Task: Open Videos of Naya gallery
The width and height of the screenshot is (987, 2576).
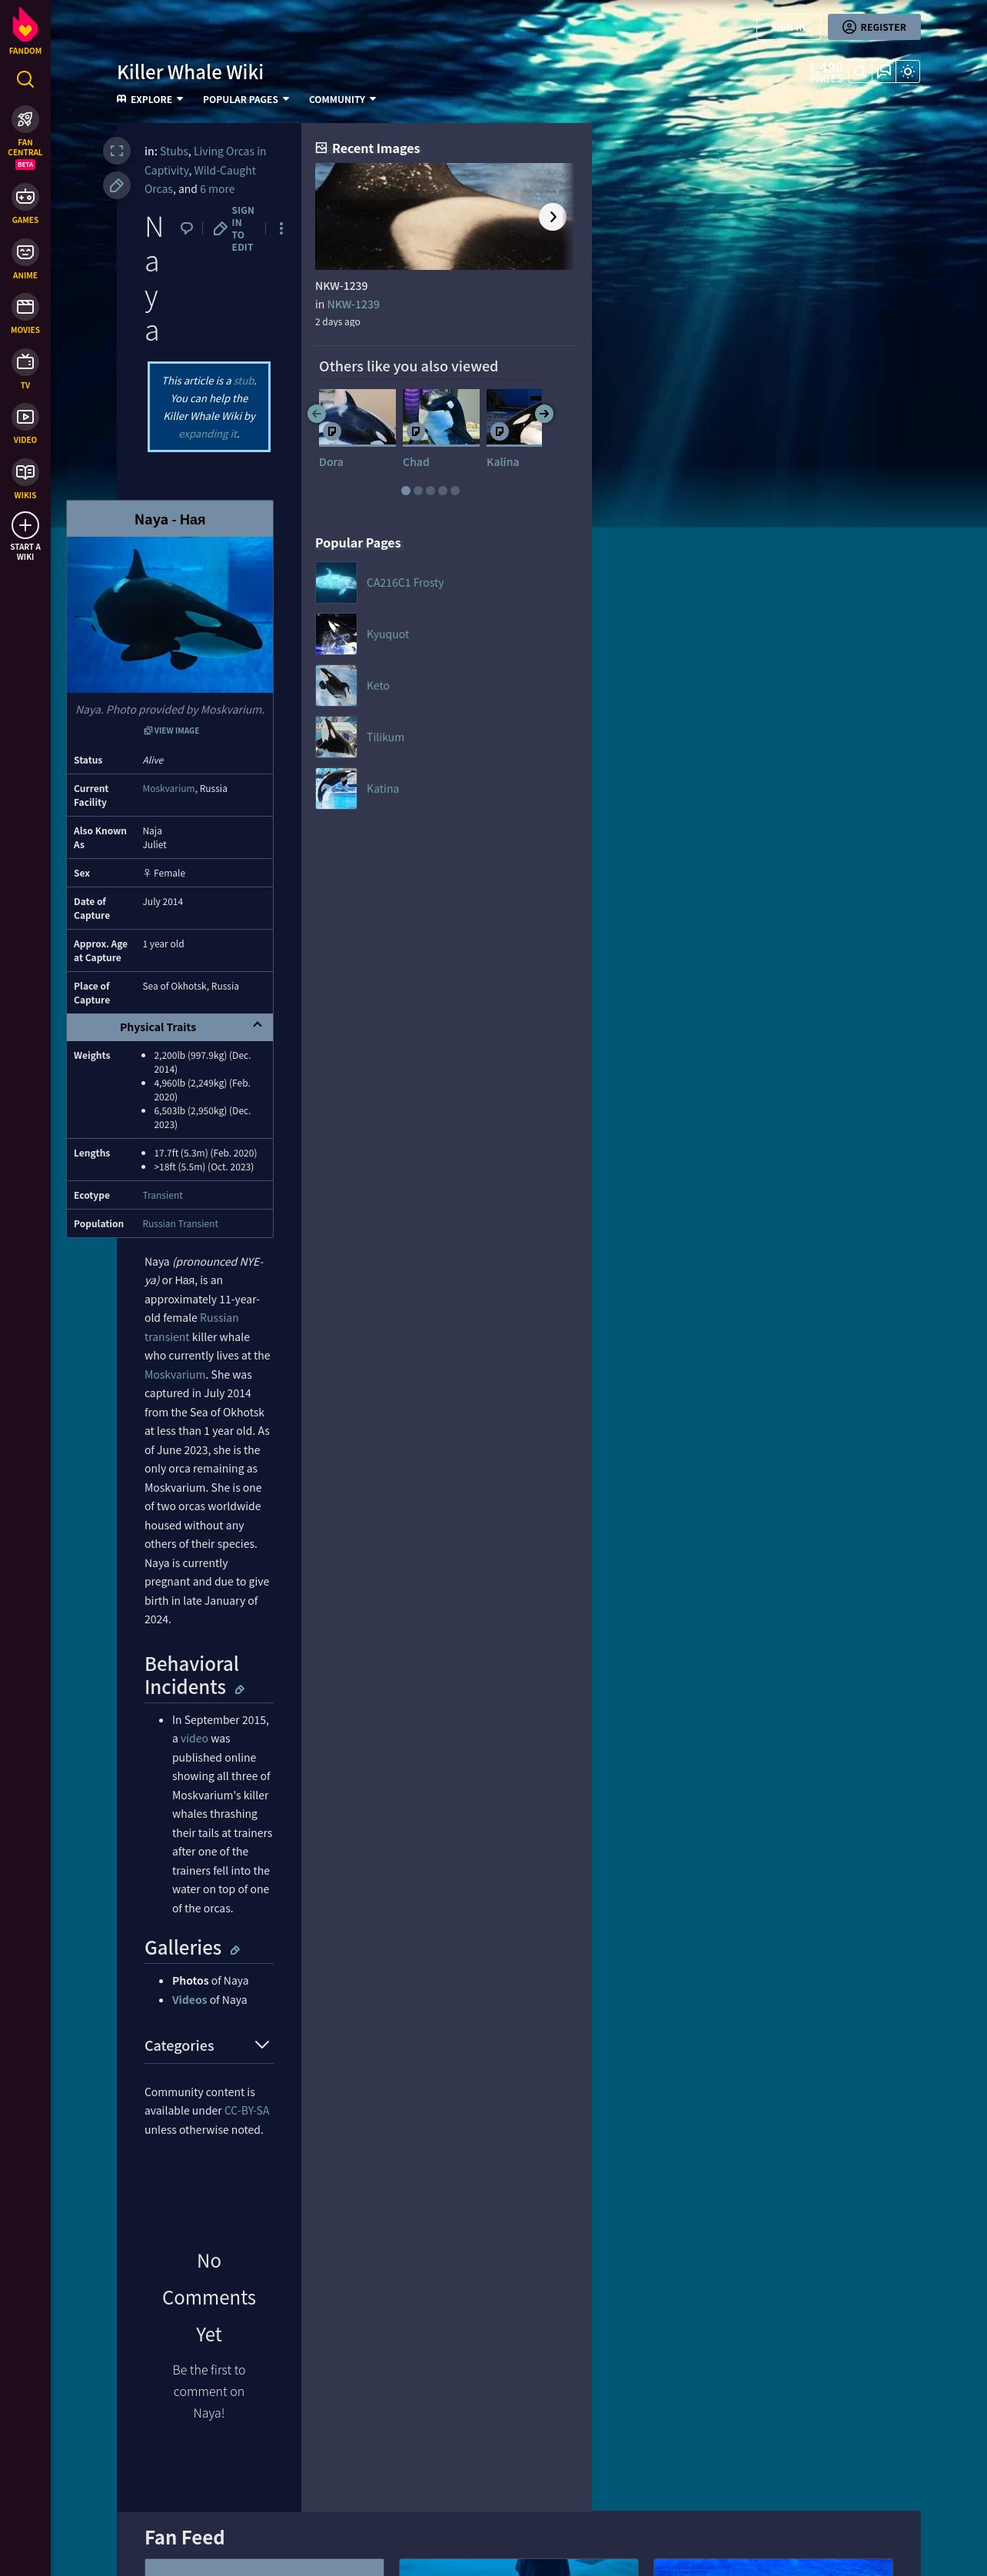Action: coord(189,2000)
